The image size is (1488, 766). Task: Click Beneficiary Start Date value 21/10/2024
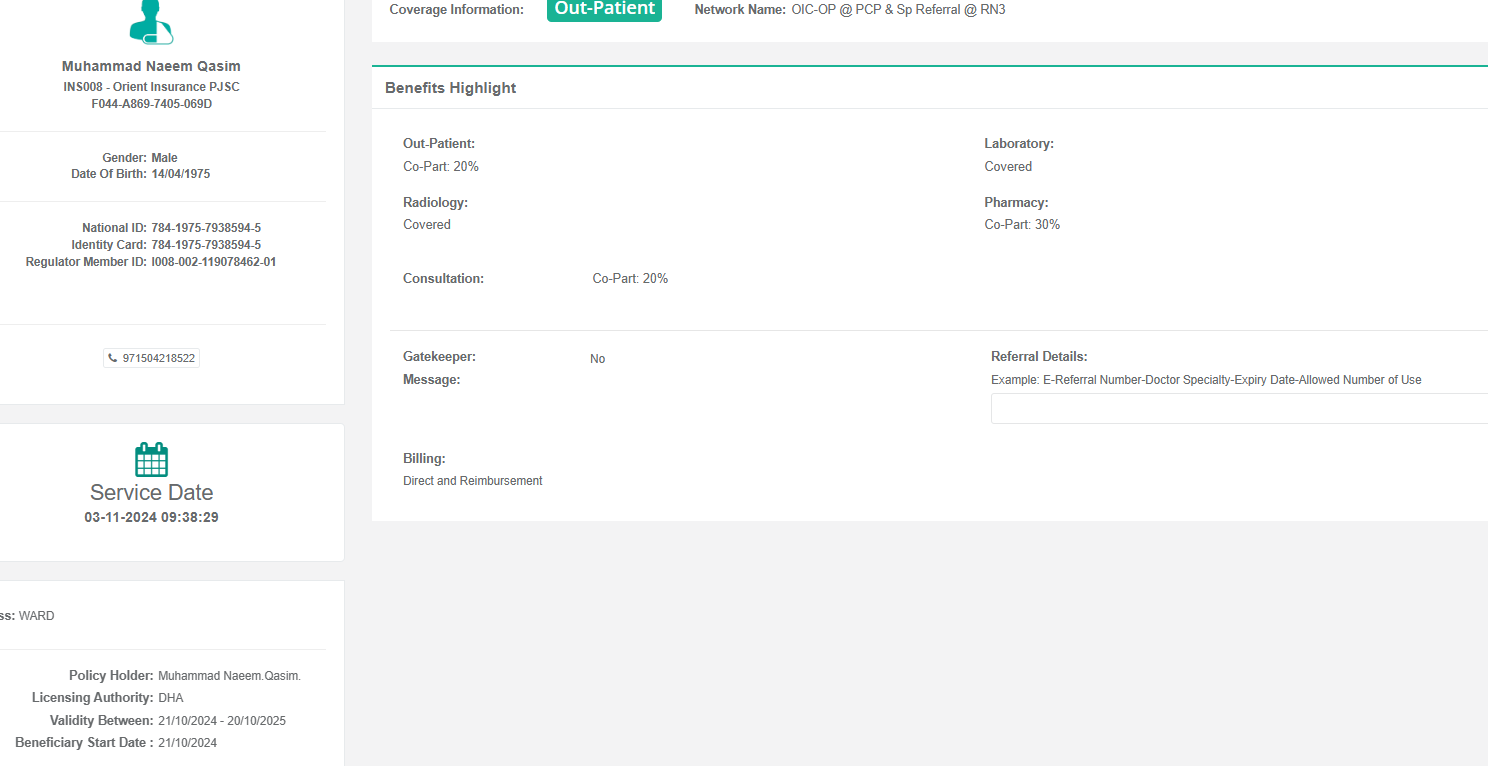[x=187, y=743]
